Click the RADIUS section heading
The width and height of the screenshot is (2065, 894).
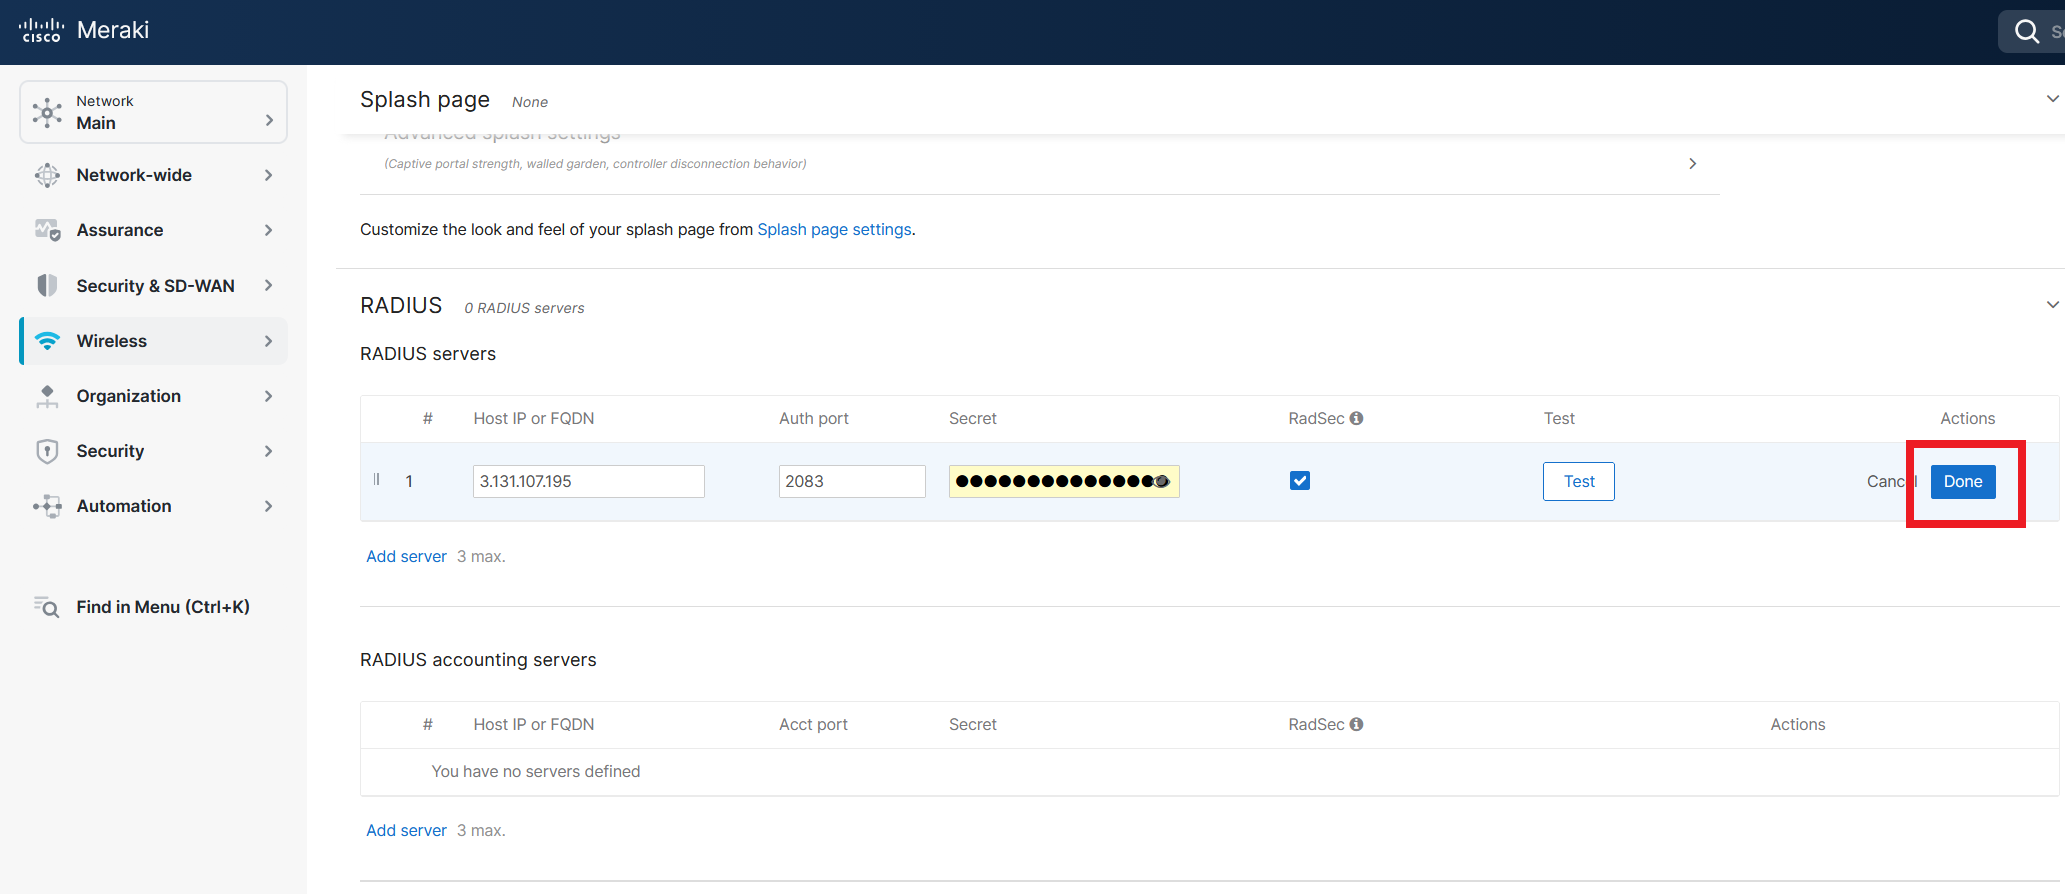tap(401, 305)
